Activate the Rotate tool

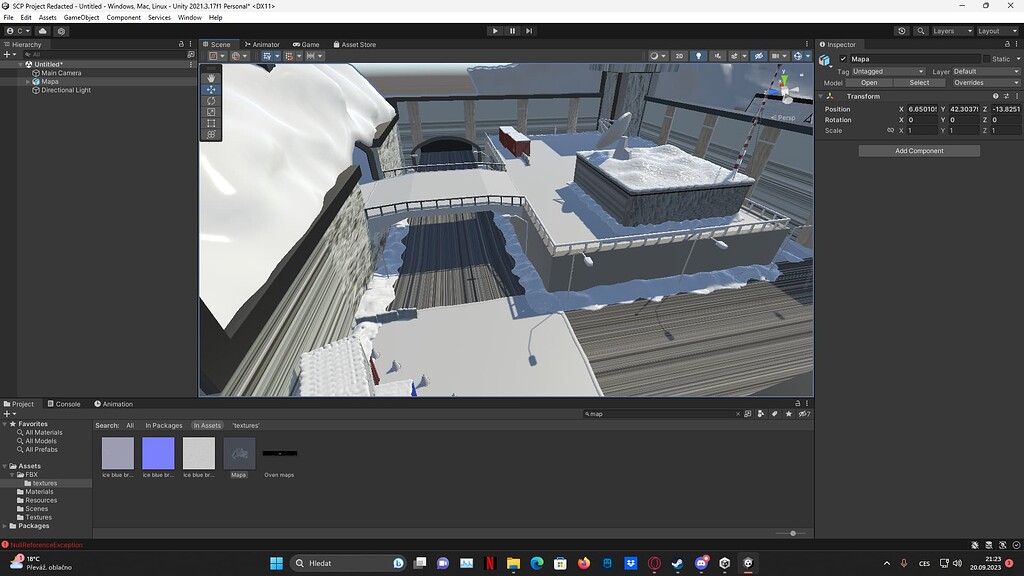211,100
